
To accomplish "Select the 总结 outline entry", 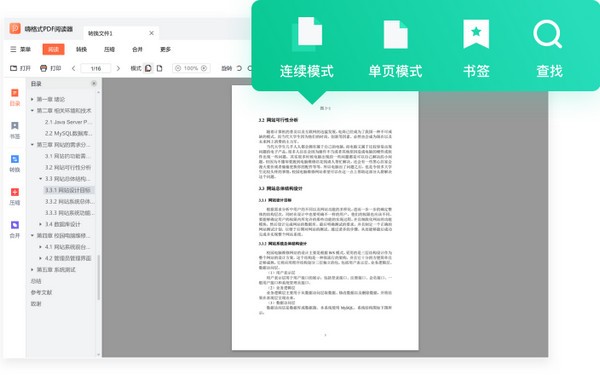I will click(x=36, y=281).
